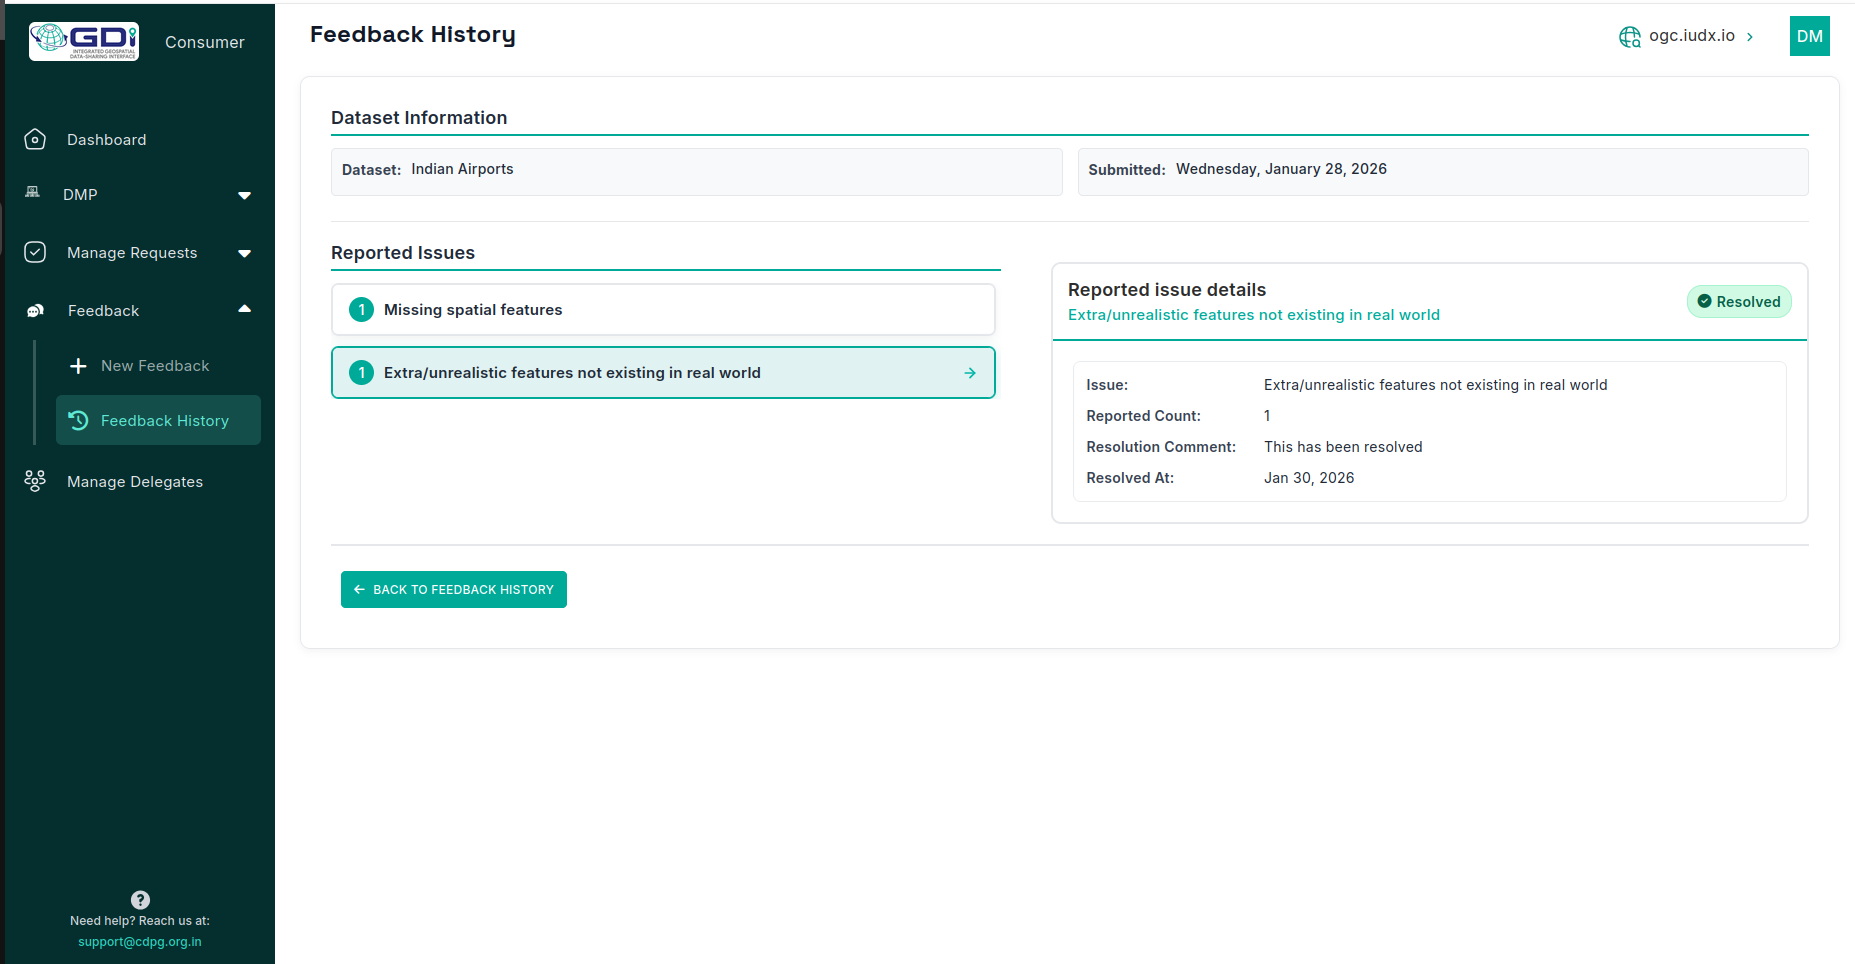Open Manage Delegates page

tap(135, 482)
